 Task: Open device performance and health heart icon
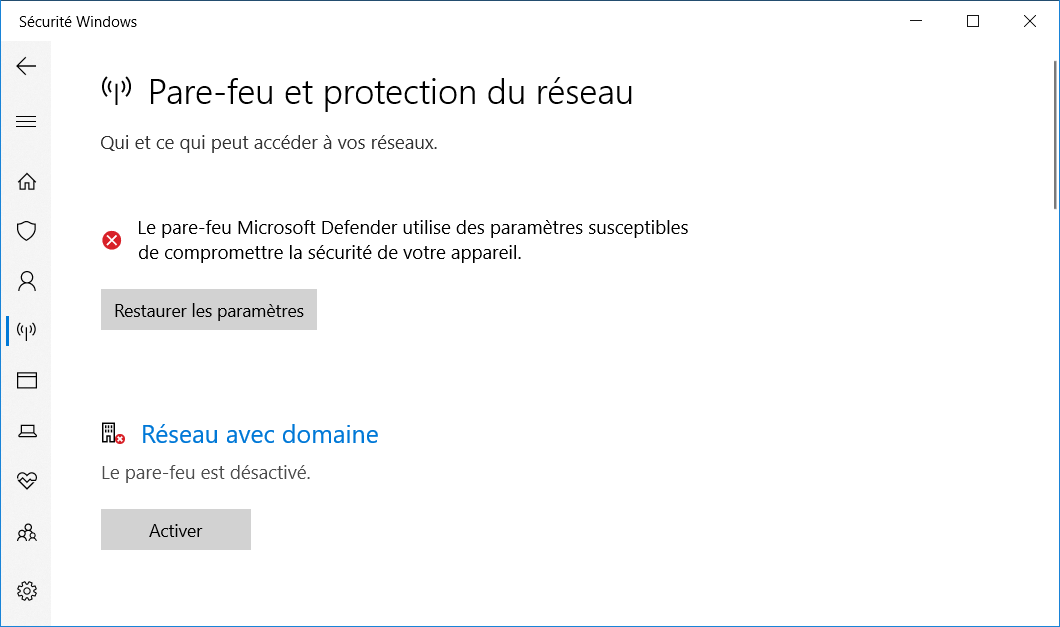click(26, 480)
